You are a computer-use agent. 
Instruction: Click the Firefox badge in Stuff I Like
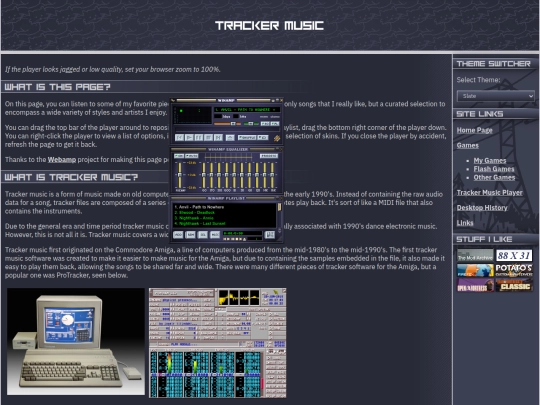coord(475,270)
